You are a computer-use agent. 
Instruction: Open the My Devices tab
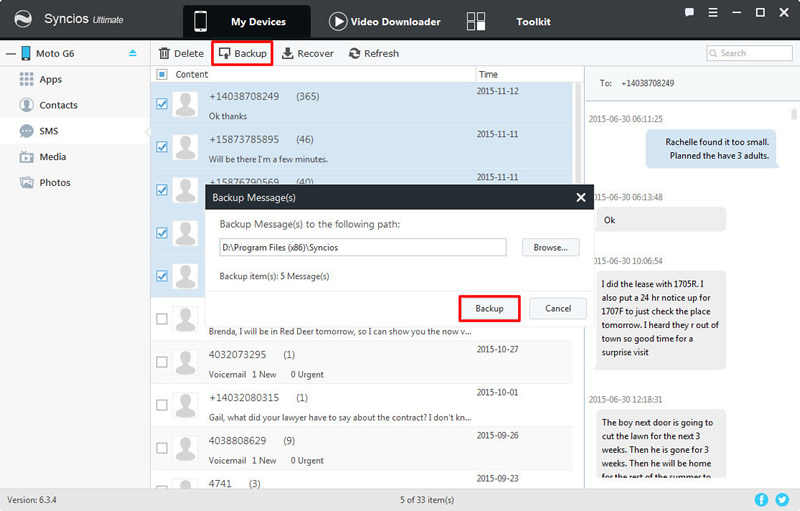246,21
